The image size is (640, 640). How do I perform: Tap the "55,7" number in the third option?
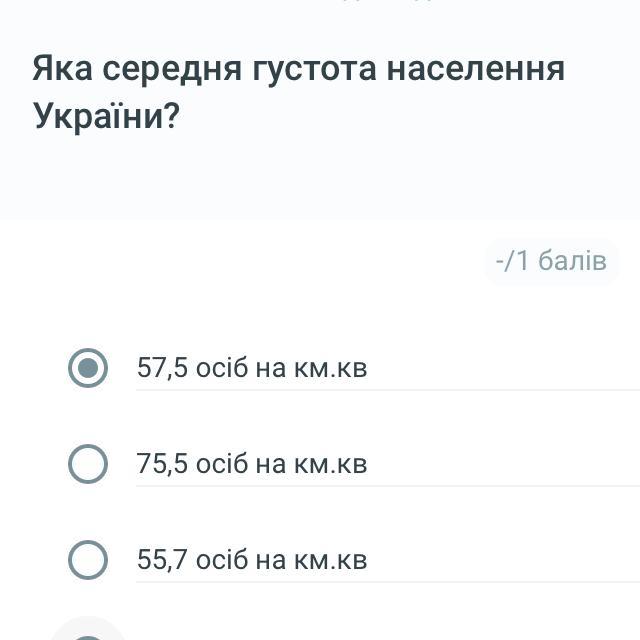pyautogui.click(x=162, y=560)
